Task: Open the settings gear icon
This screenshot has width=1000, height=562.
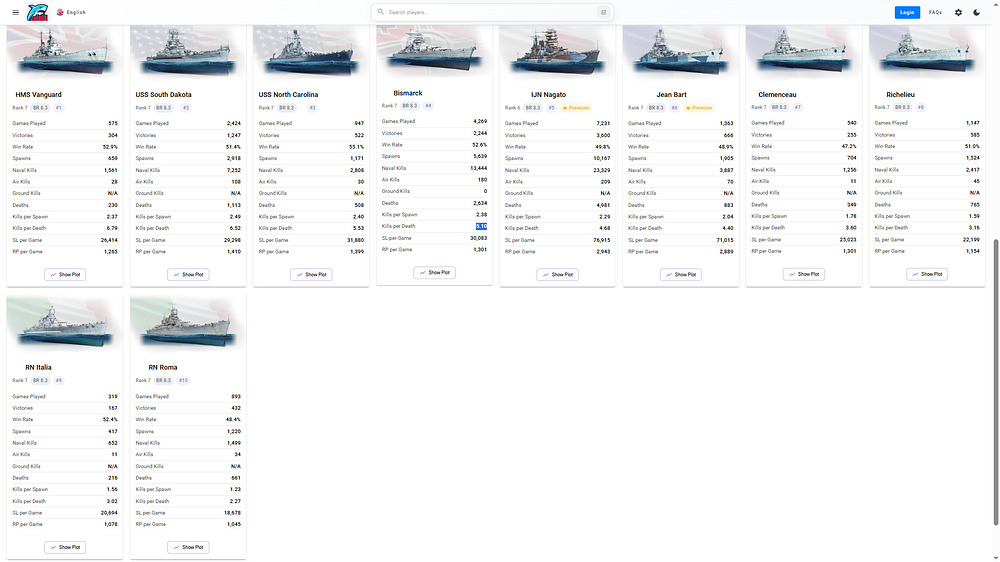Action: (958, 12)
